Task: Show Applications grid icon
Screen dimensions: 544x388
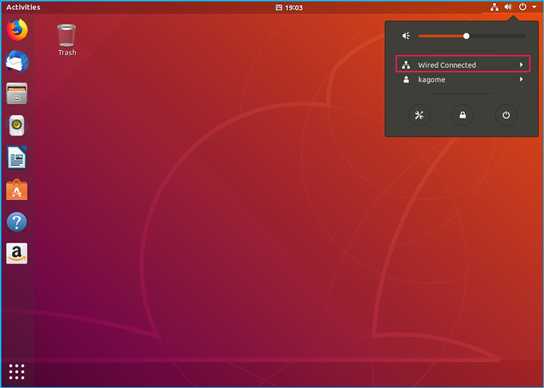Action: pos(17,372)
